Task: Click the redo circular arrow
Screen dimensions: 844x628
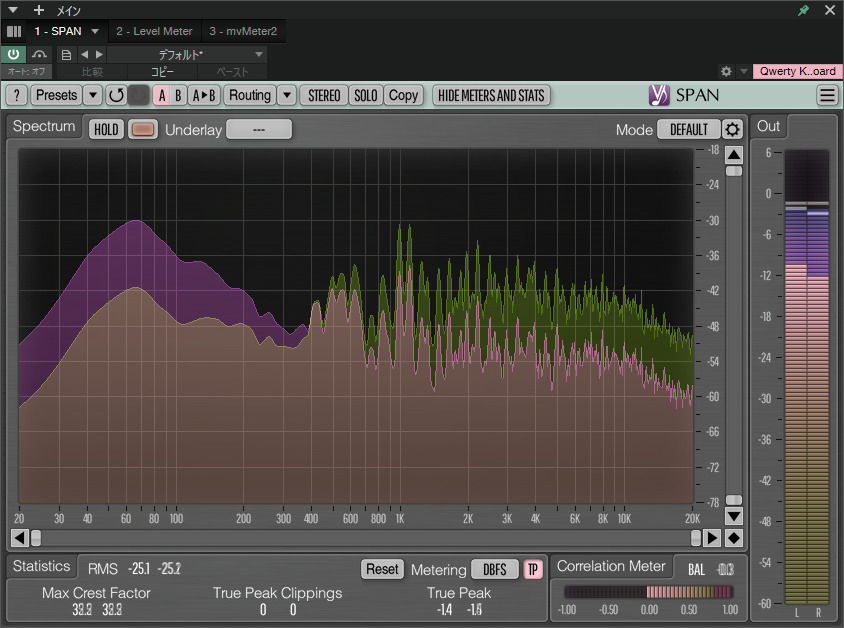Action: tap(139, 95)
